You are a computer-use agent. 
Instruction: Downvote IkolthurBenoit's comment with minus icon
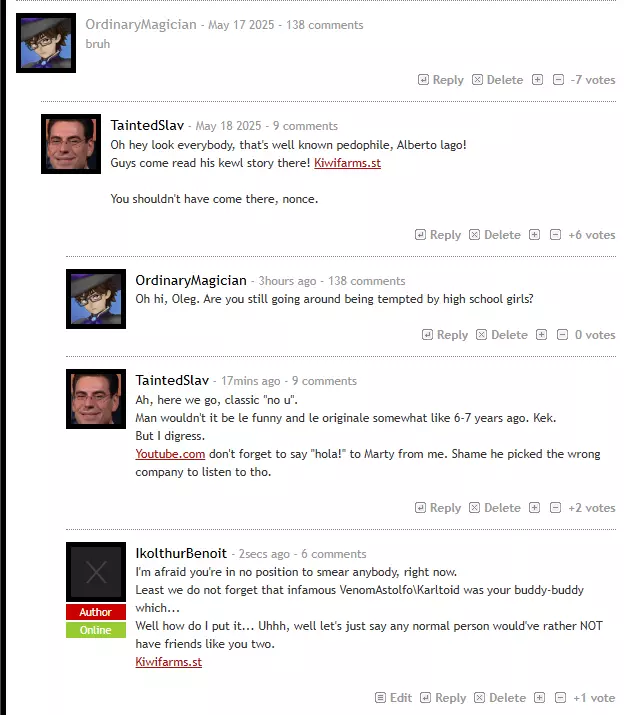click(x=561, y=698)
